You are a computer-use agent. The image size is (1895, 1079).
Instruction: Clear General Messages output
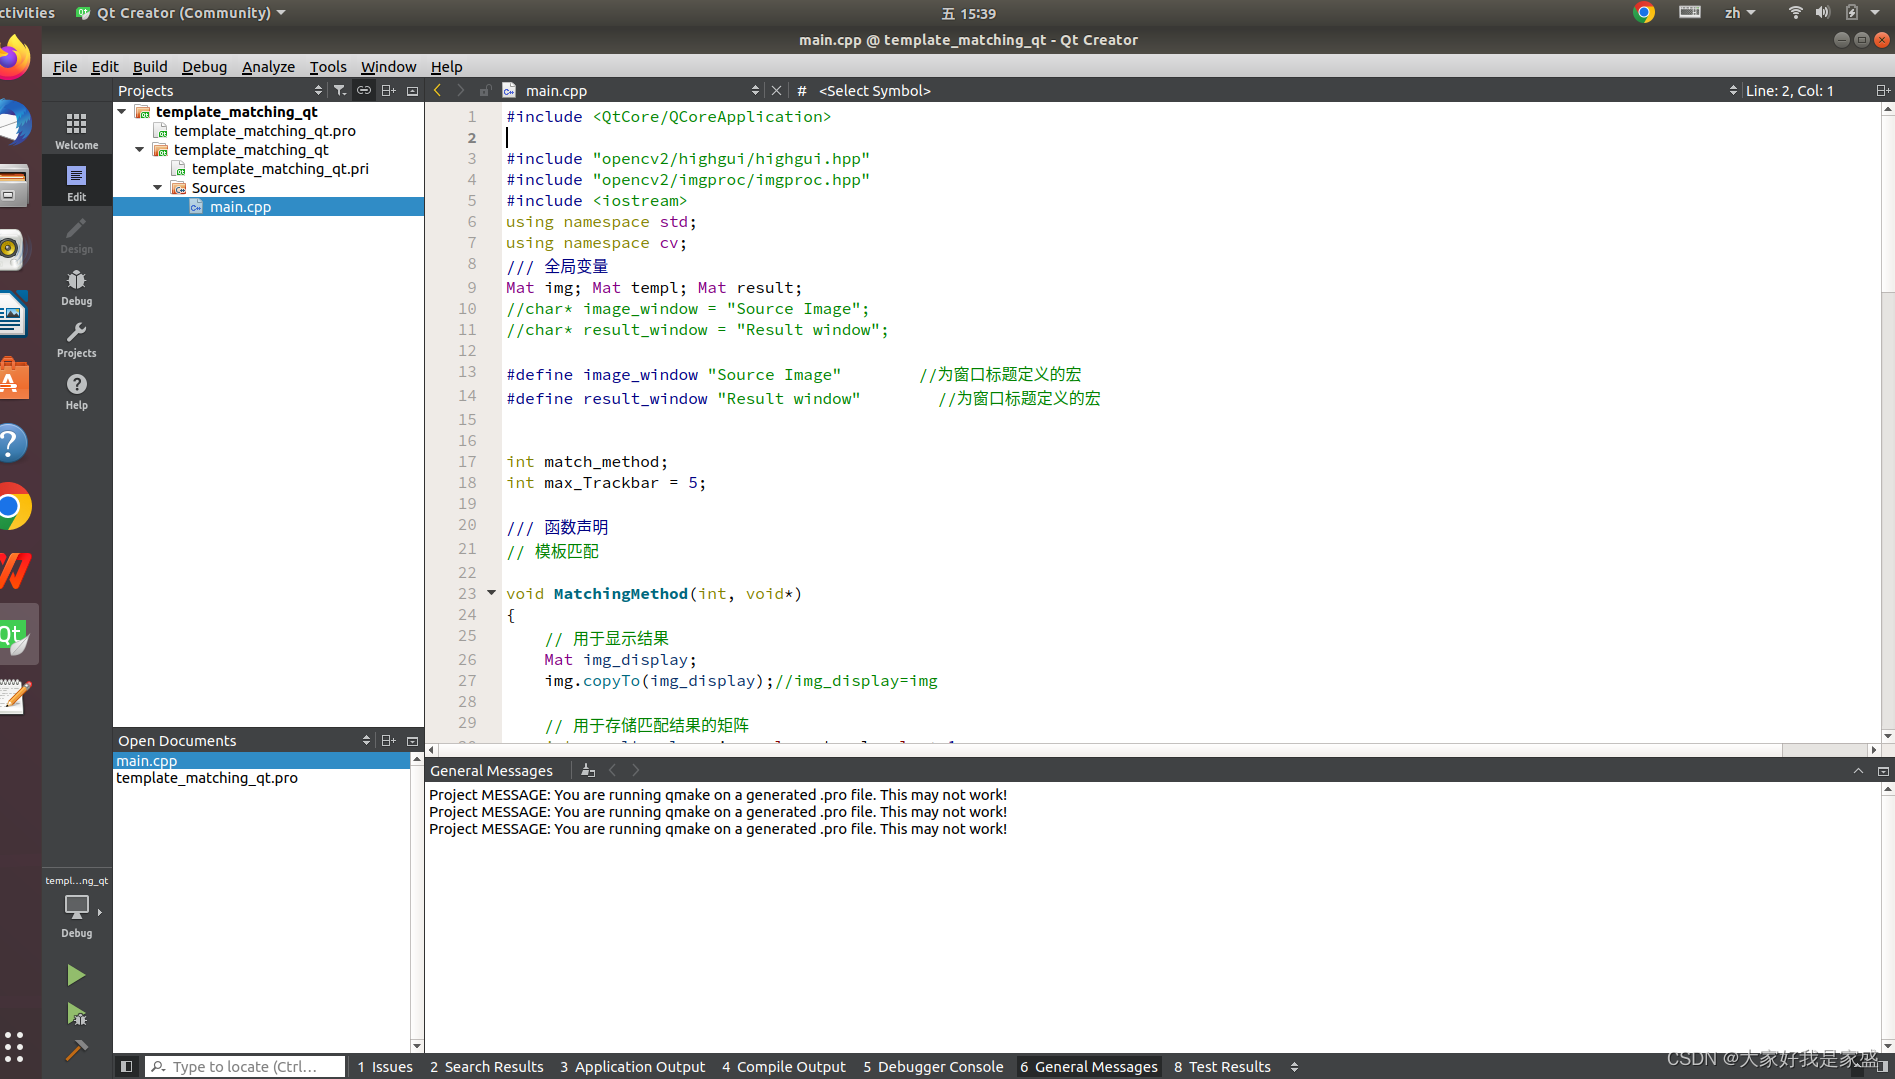588,770
